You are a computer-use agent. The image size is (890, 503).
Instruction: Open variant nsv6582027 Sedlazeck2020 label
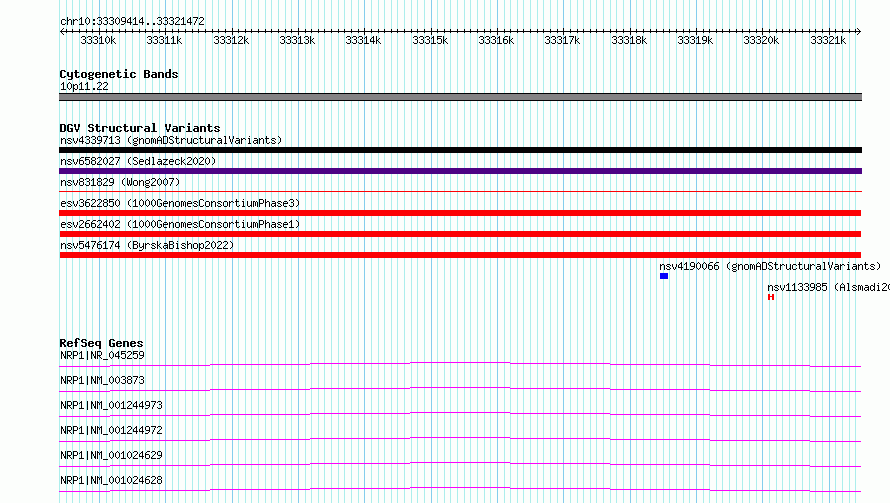coord(138,161)
